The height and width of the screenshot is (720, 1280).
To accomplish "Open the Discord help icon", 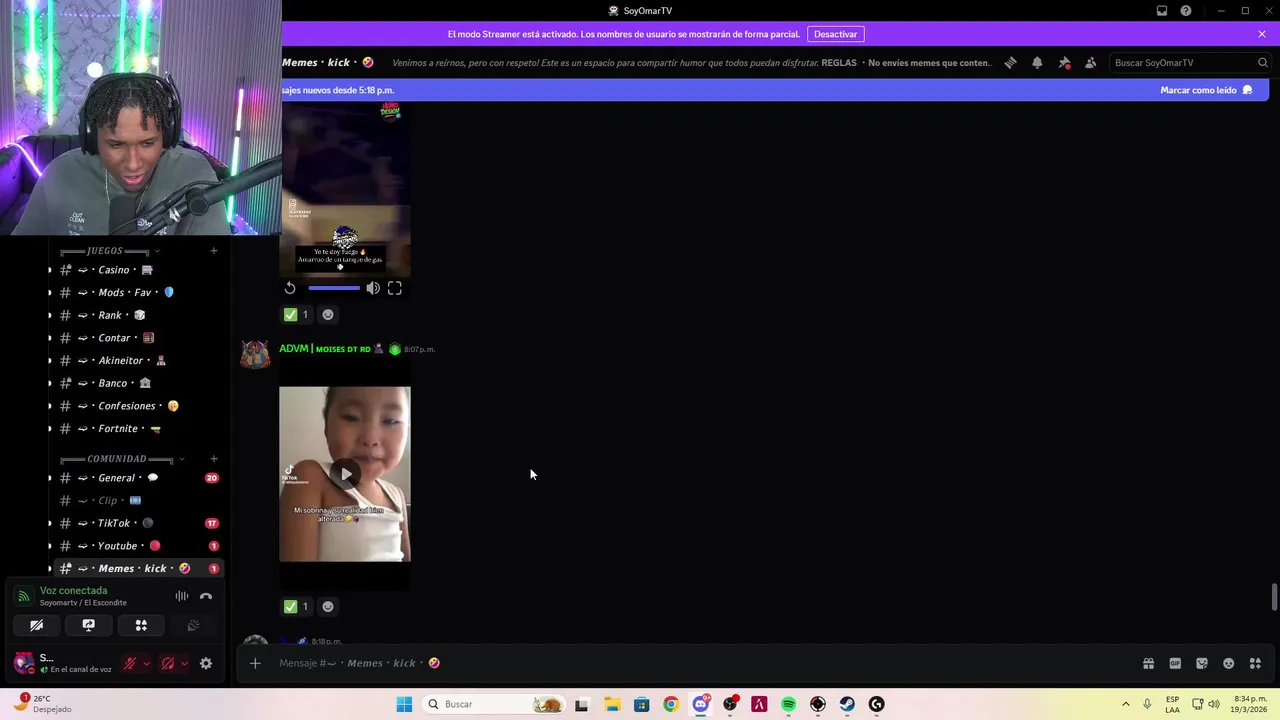I will click(1186, 11).
